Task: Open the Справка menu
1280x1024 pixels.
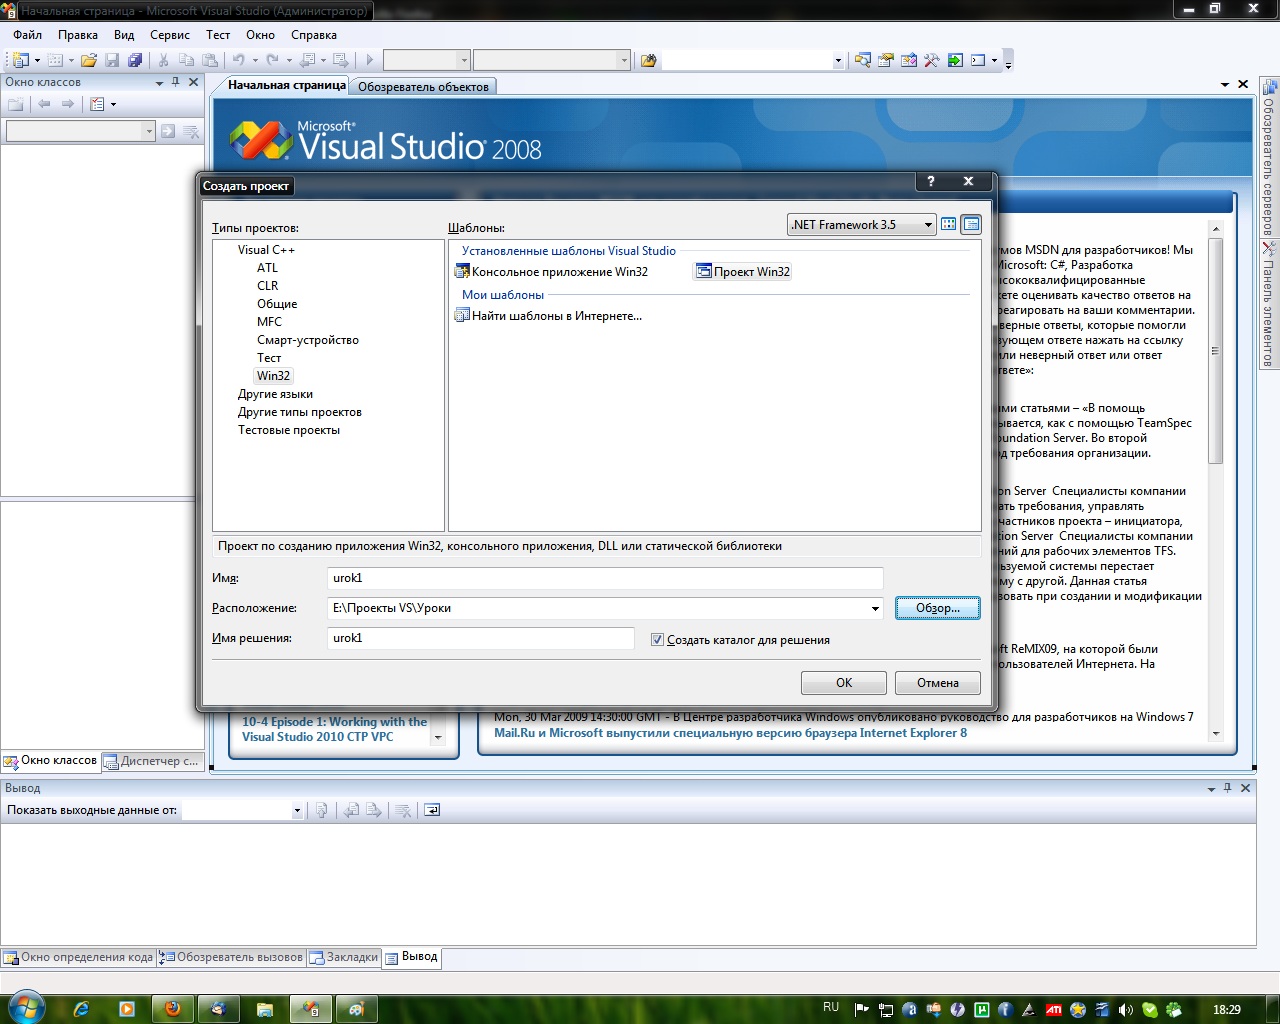Action: 314,34
